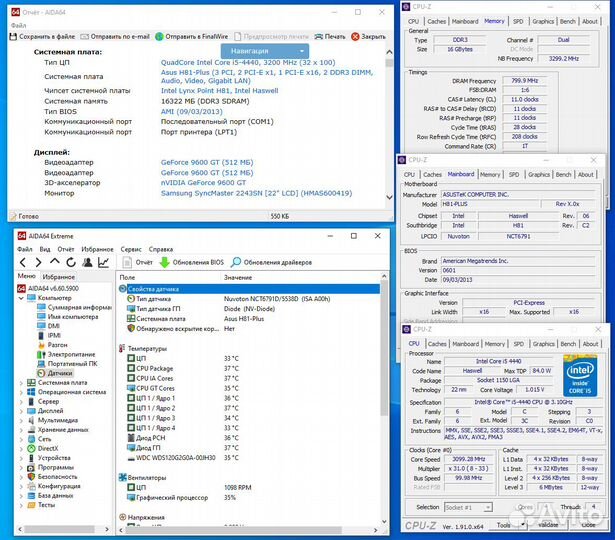Open the Файл menu in AIDA64 Extreme
This screenshot has width=615, height=540.
click(24, 249)
